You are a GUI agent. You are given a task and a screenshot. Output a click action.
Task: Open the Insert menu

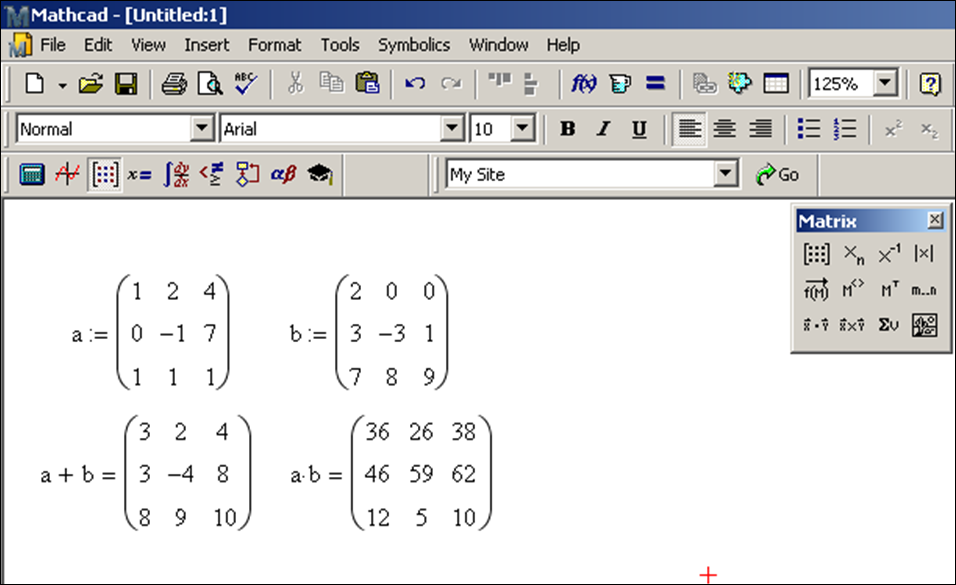[206, 45]
